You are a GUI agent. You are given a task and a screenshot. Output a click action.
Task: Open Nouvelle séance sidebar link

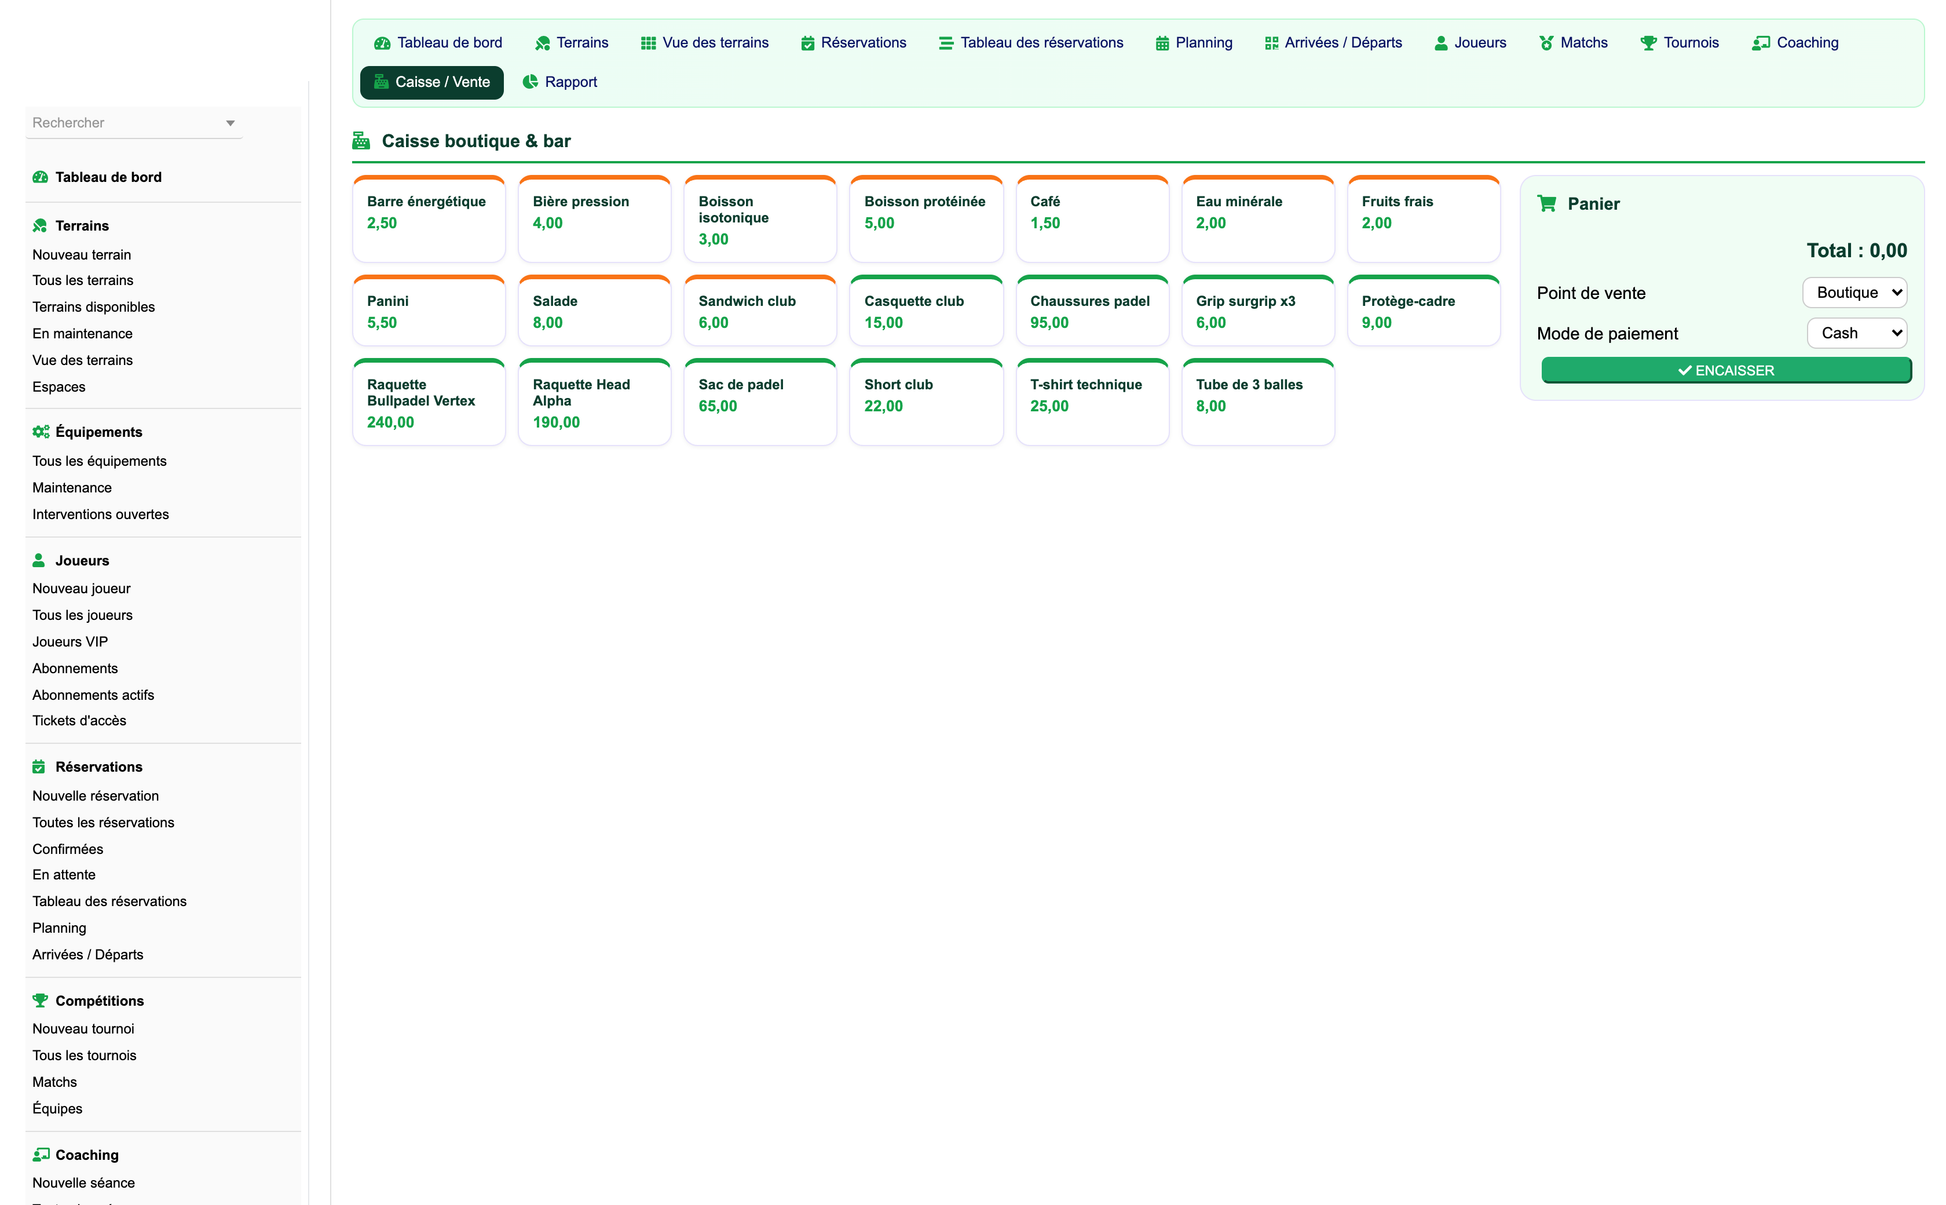tap(84, 1183)
